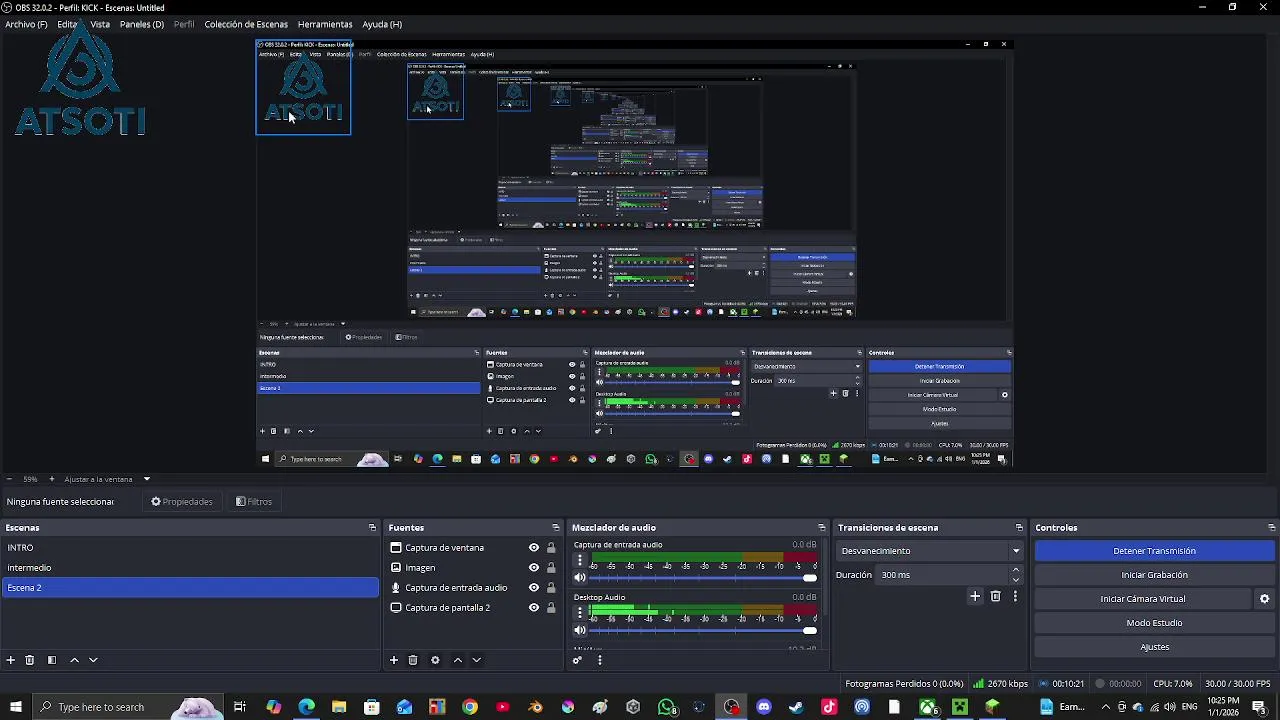This screenshot has height=720, width=1280.
Task: Hide Captura de pantalla 2 source
Action: point(534,608)
